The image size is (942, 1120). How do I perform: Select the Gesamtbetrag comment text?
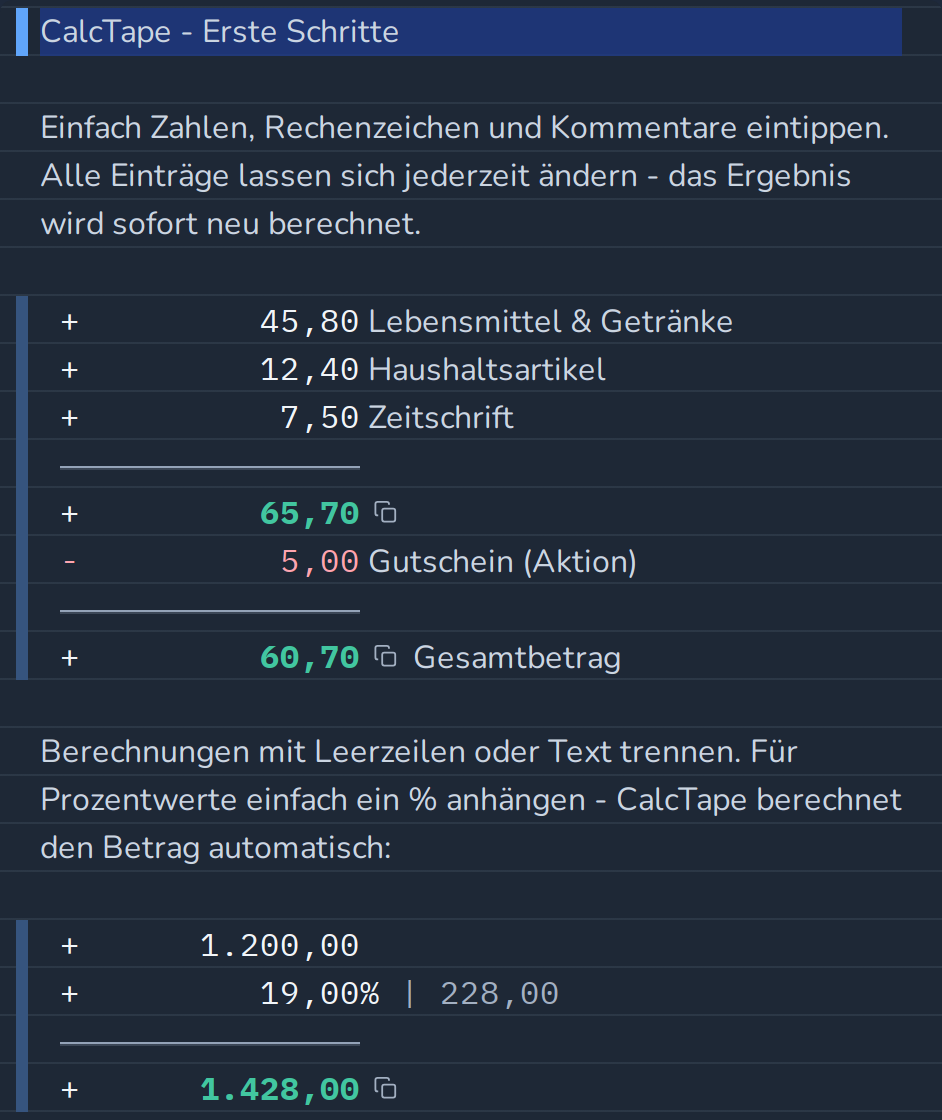(x=517, y=658)
